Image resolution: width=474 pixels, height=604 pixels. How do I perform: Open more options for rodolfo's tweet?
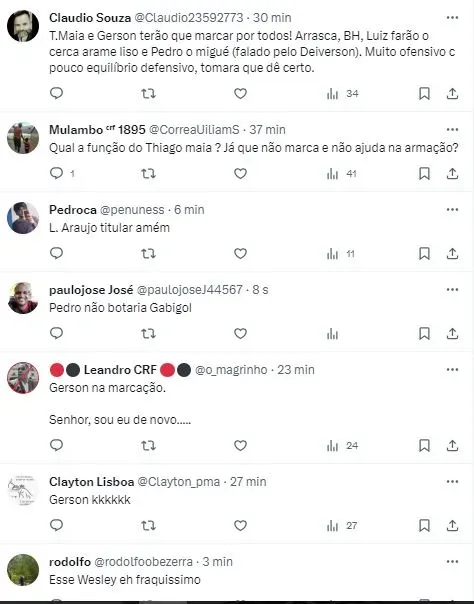click(452, 562)
